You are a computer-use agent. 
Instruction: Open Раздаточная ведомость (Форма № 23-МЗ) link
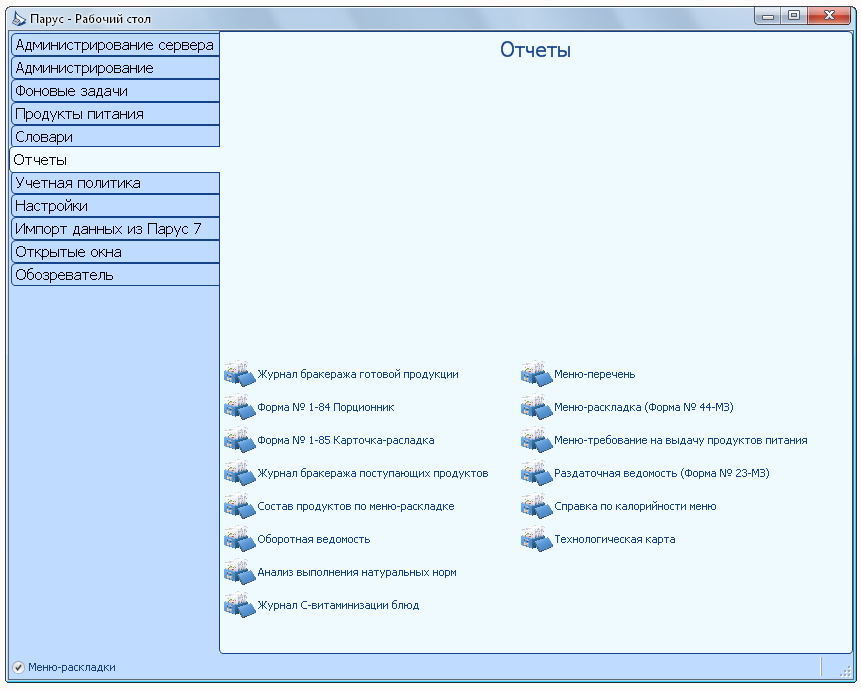(661, 473)
